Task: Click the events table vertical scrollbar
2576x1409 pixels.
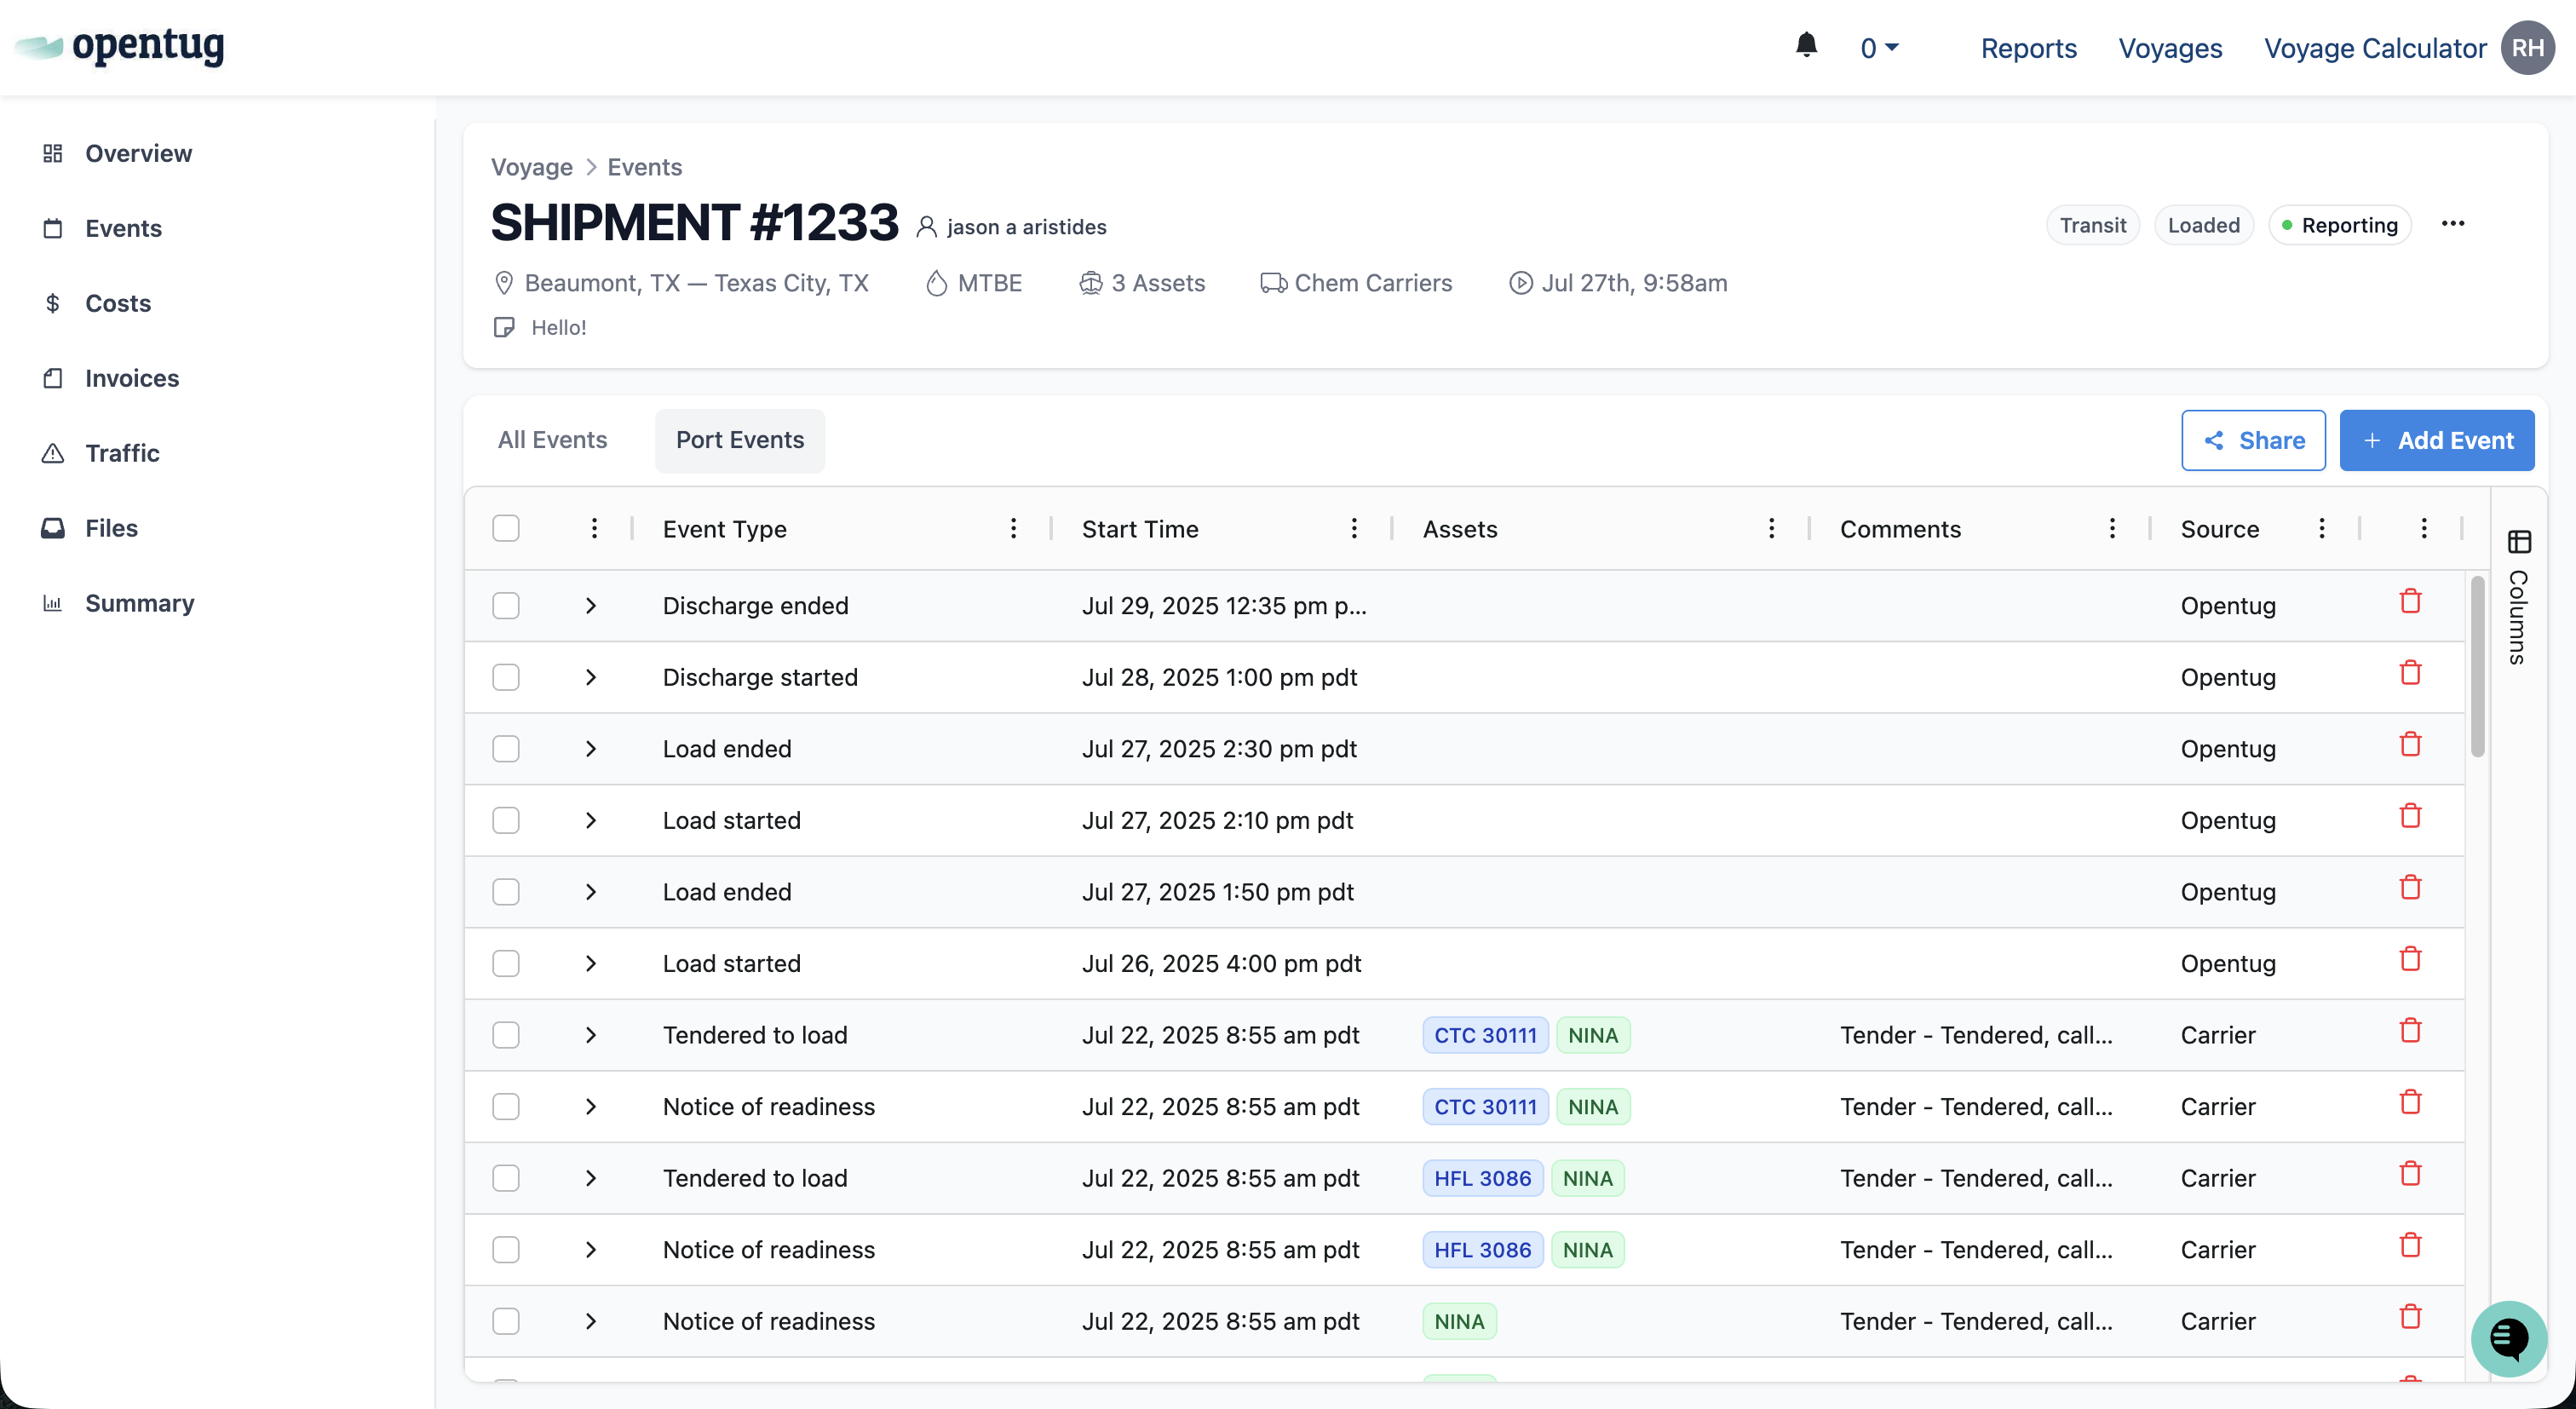Action: [2477, 668]
